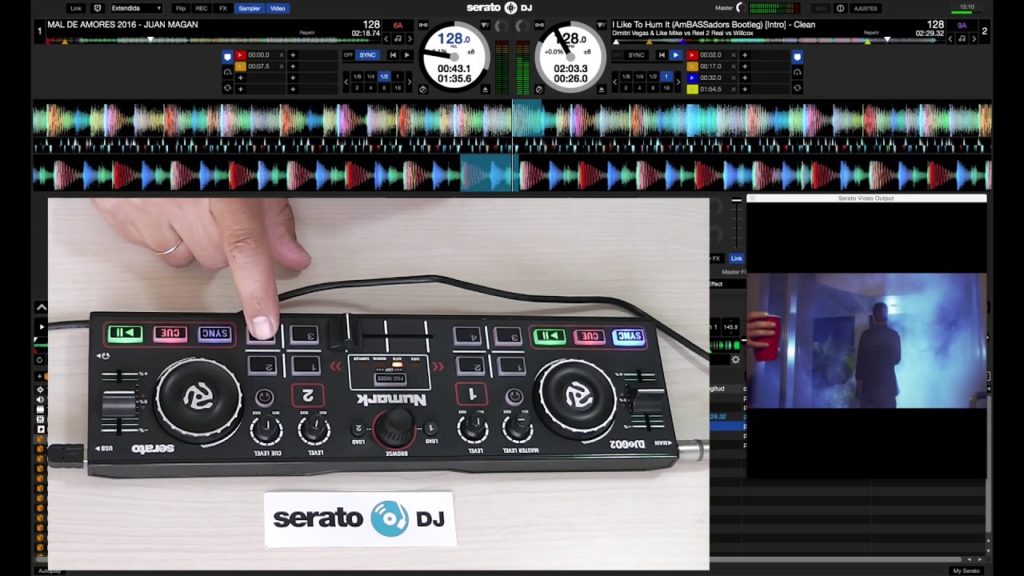Screen dimensions: 1024x576
Task: Open settings gear near video output
Action: point(735,359)
